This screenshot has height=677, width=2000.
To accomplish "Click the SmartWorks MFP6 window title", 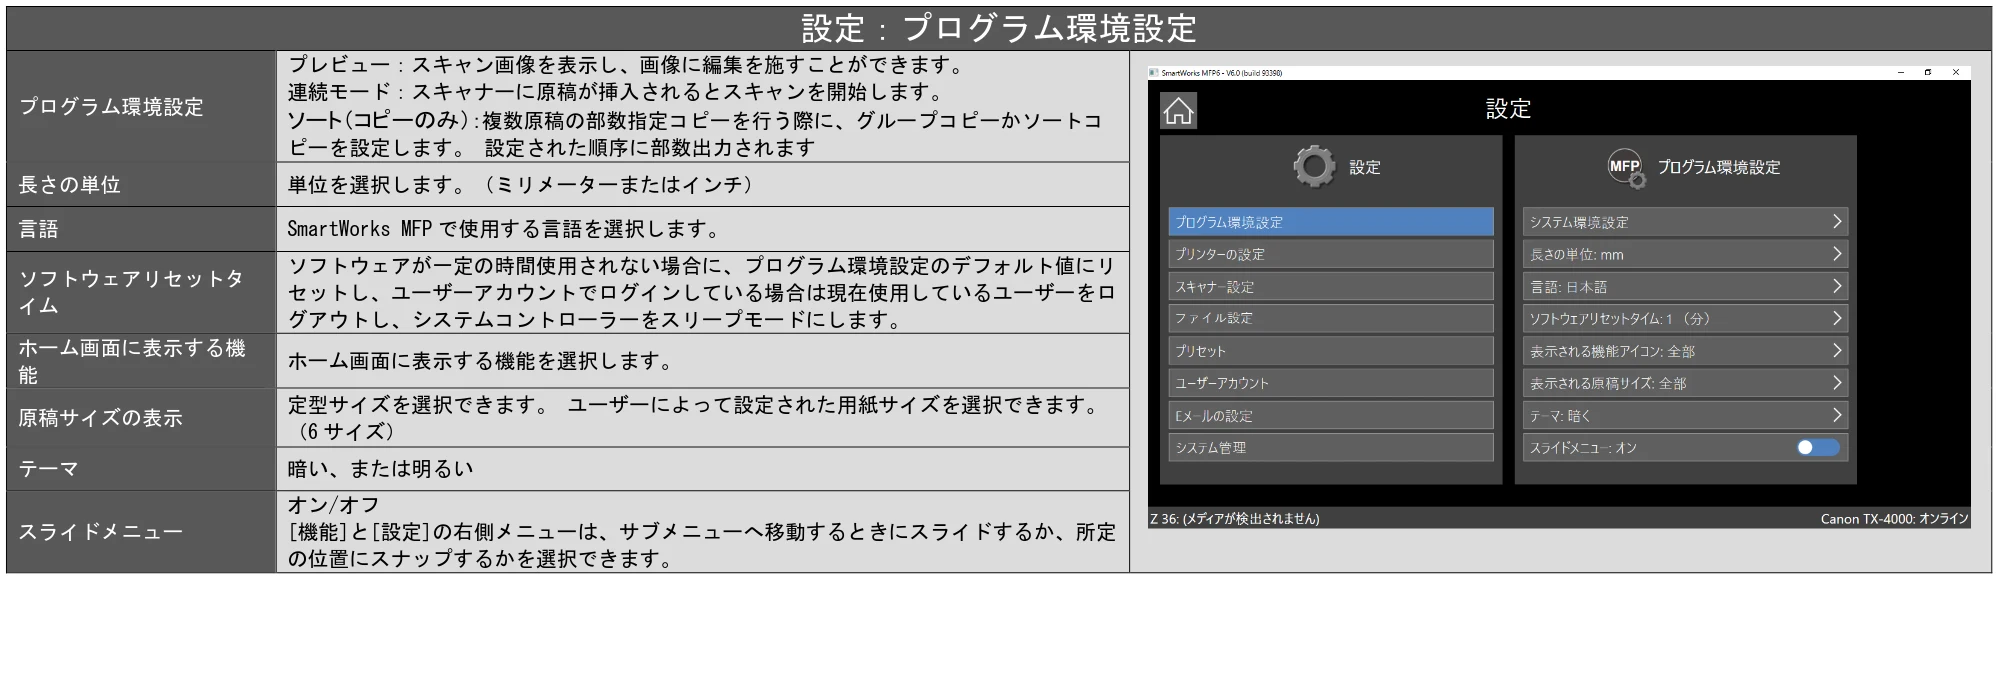I will pyautogui.click(x=1221, y=72).
